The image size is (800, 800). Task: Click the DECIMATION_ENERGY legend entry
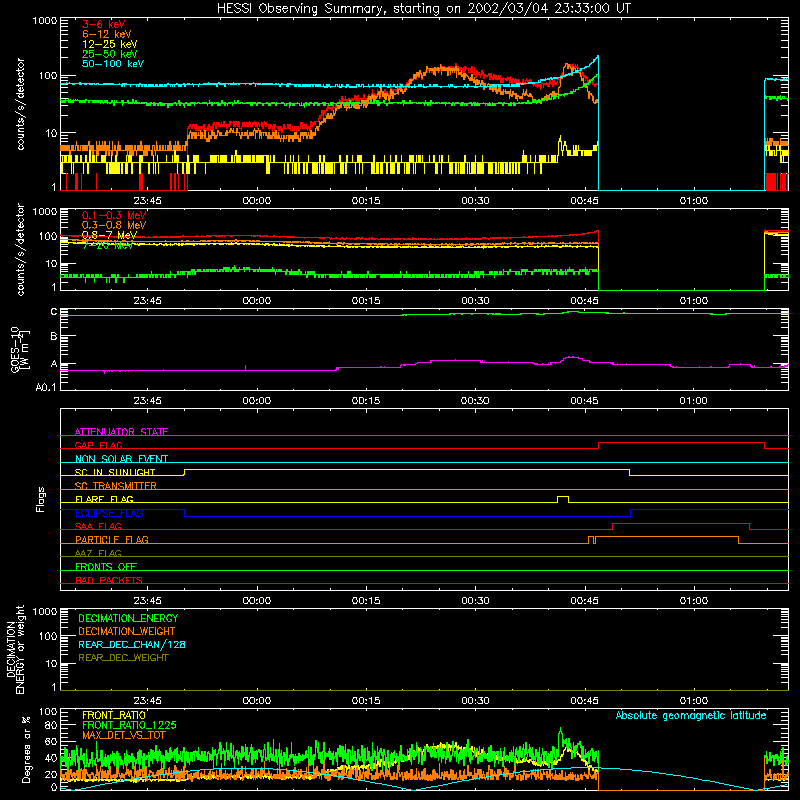click(x=128, y=618)
